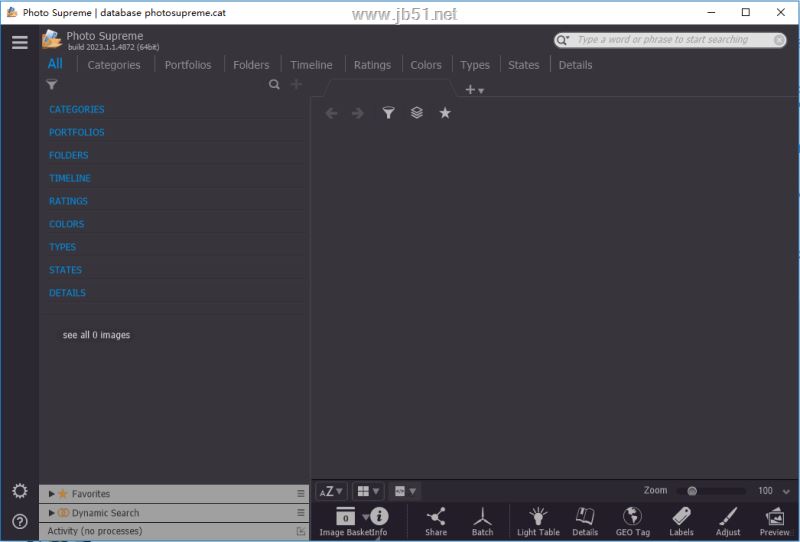Viewport: 800px width, 542px height.
Task: Open the new tab plus dropdown
Action: click(474, 90)
